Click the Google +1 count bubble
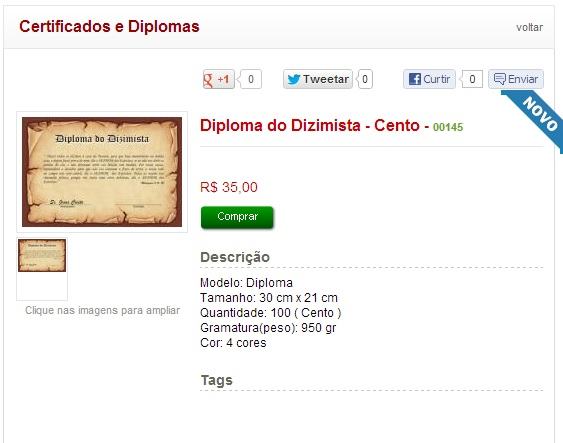Screen dimensions: 563x443 point(251,79)
